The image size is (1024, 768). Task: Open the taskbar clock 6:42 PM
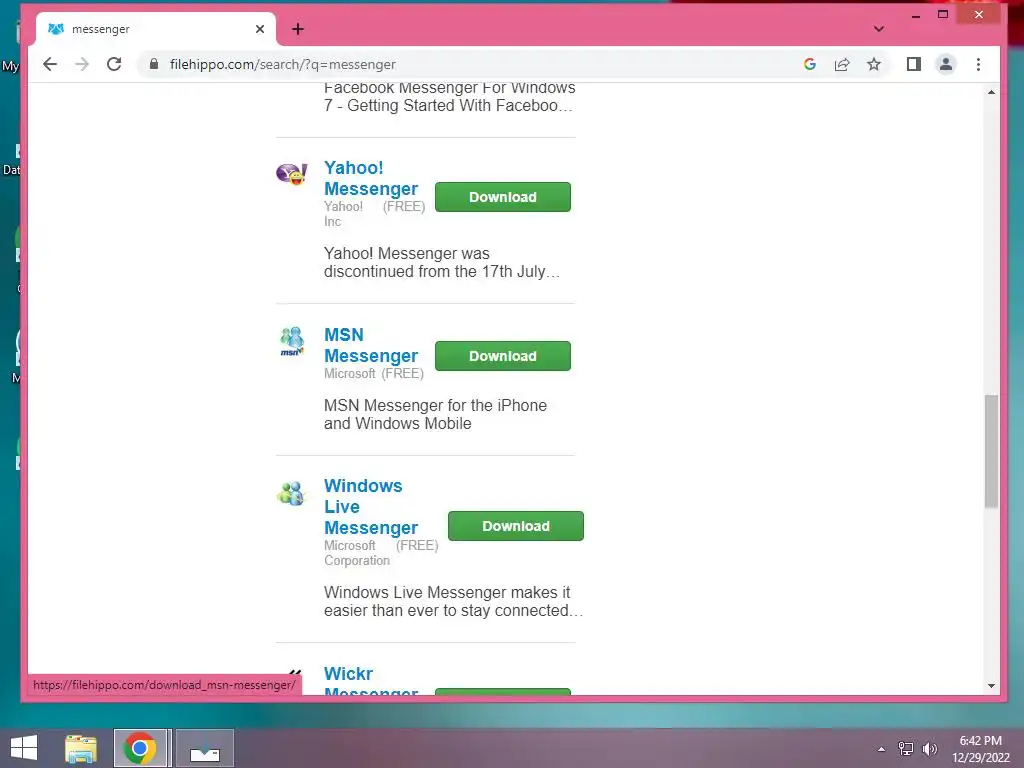click(980, 749)
